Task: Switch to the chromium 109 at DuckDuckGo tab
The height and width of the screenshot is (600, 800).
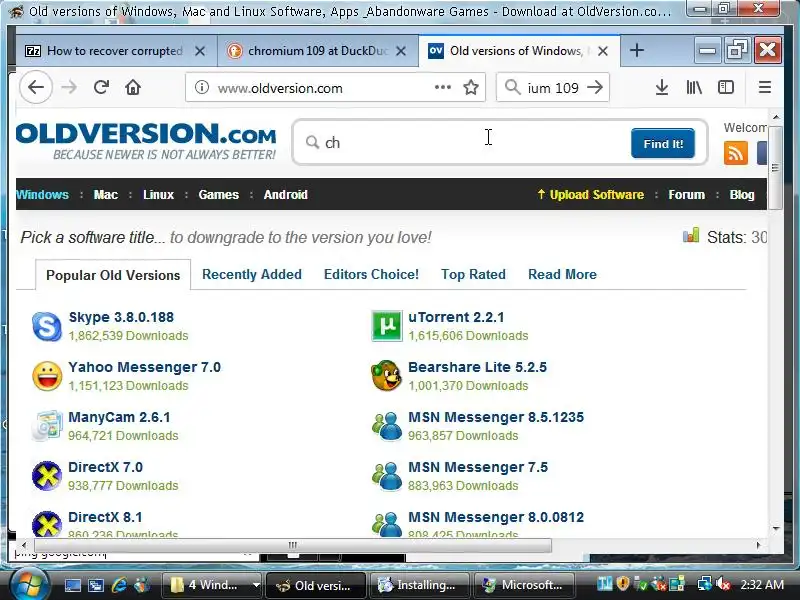Action: click(x=317, y=51)
